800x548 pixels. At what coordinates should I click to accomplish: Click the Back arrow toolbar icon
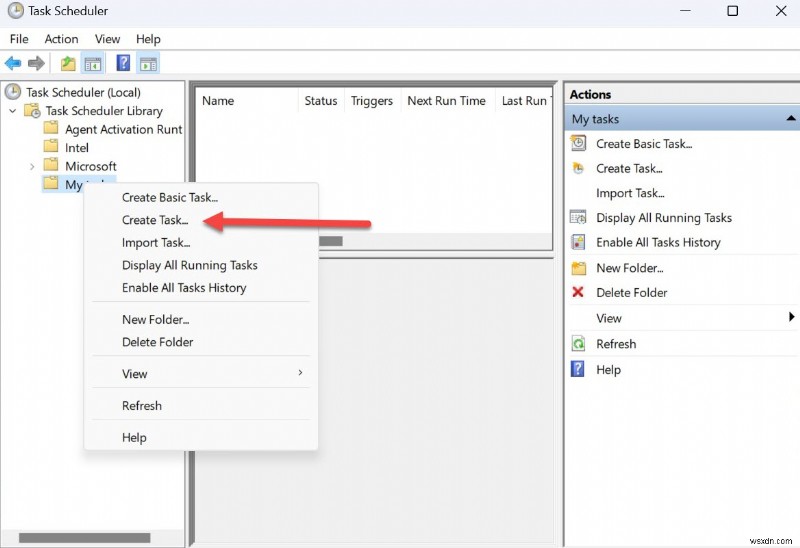pos(13,64)
